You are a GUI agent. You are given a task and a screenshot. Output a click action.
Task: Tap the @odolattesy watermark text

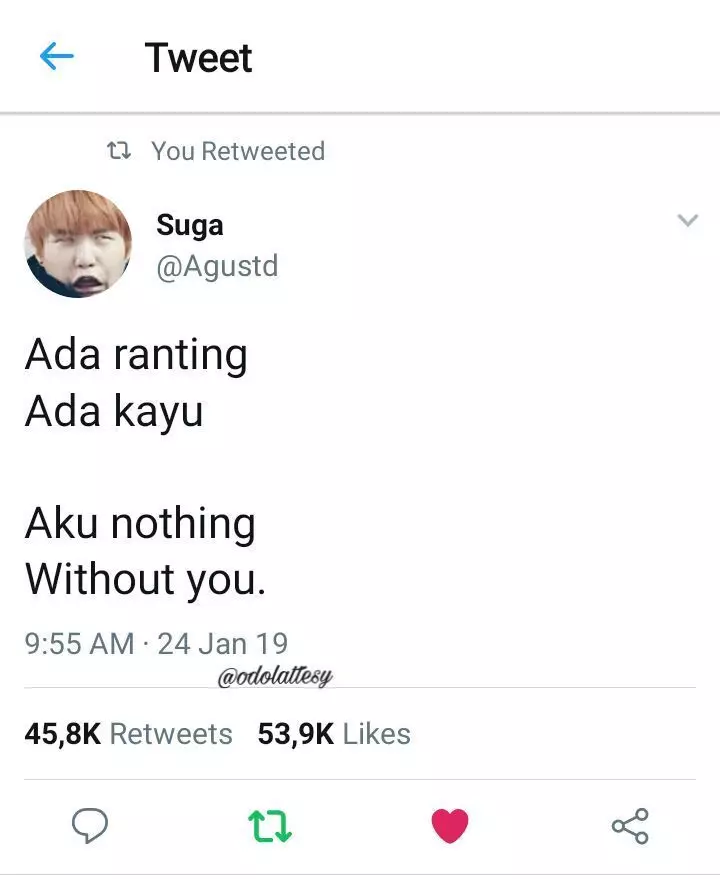[x=275, y=677]
